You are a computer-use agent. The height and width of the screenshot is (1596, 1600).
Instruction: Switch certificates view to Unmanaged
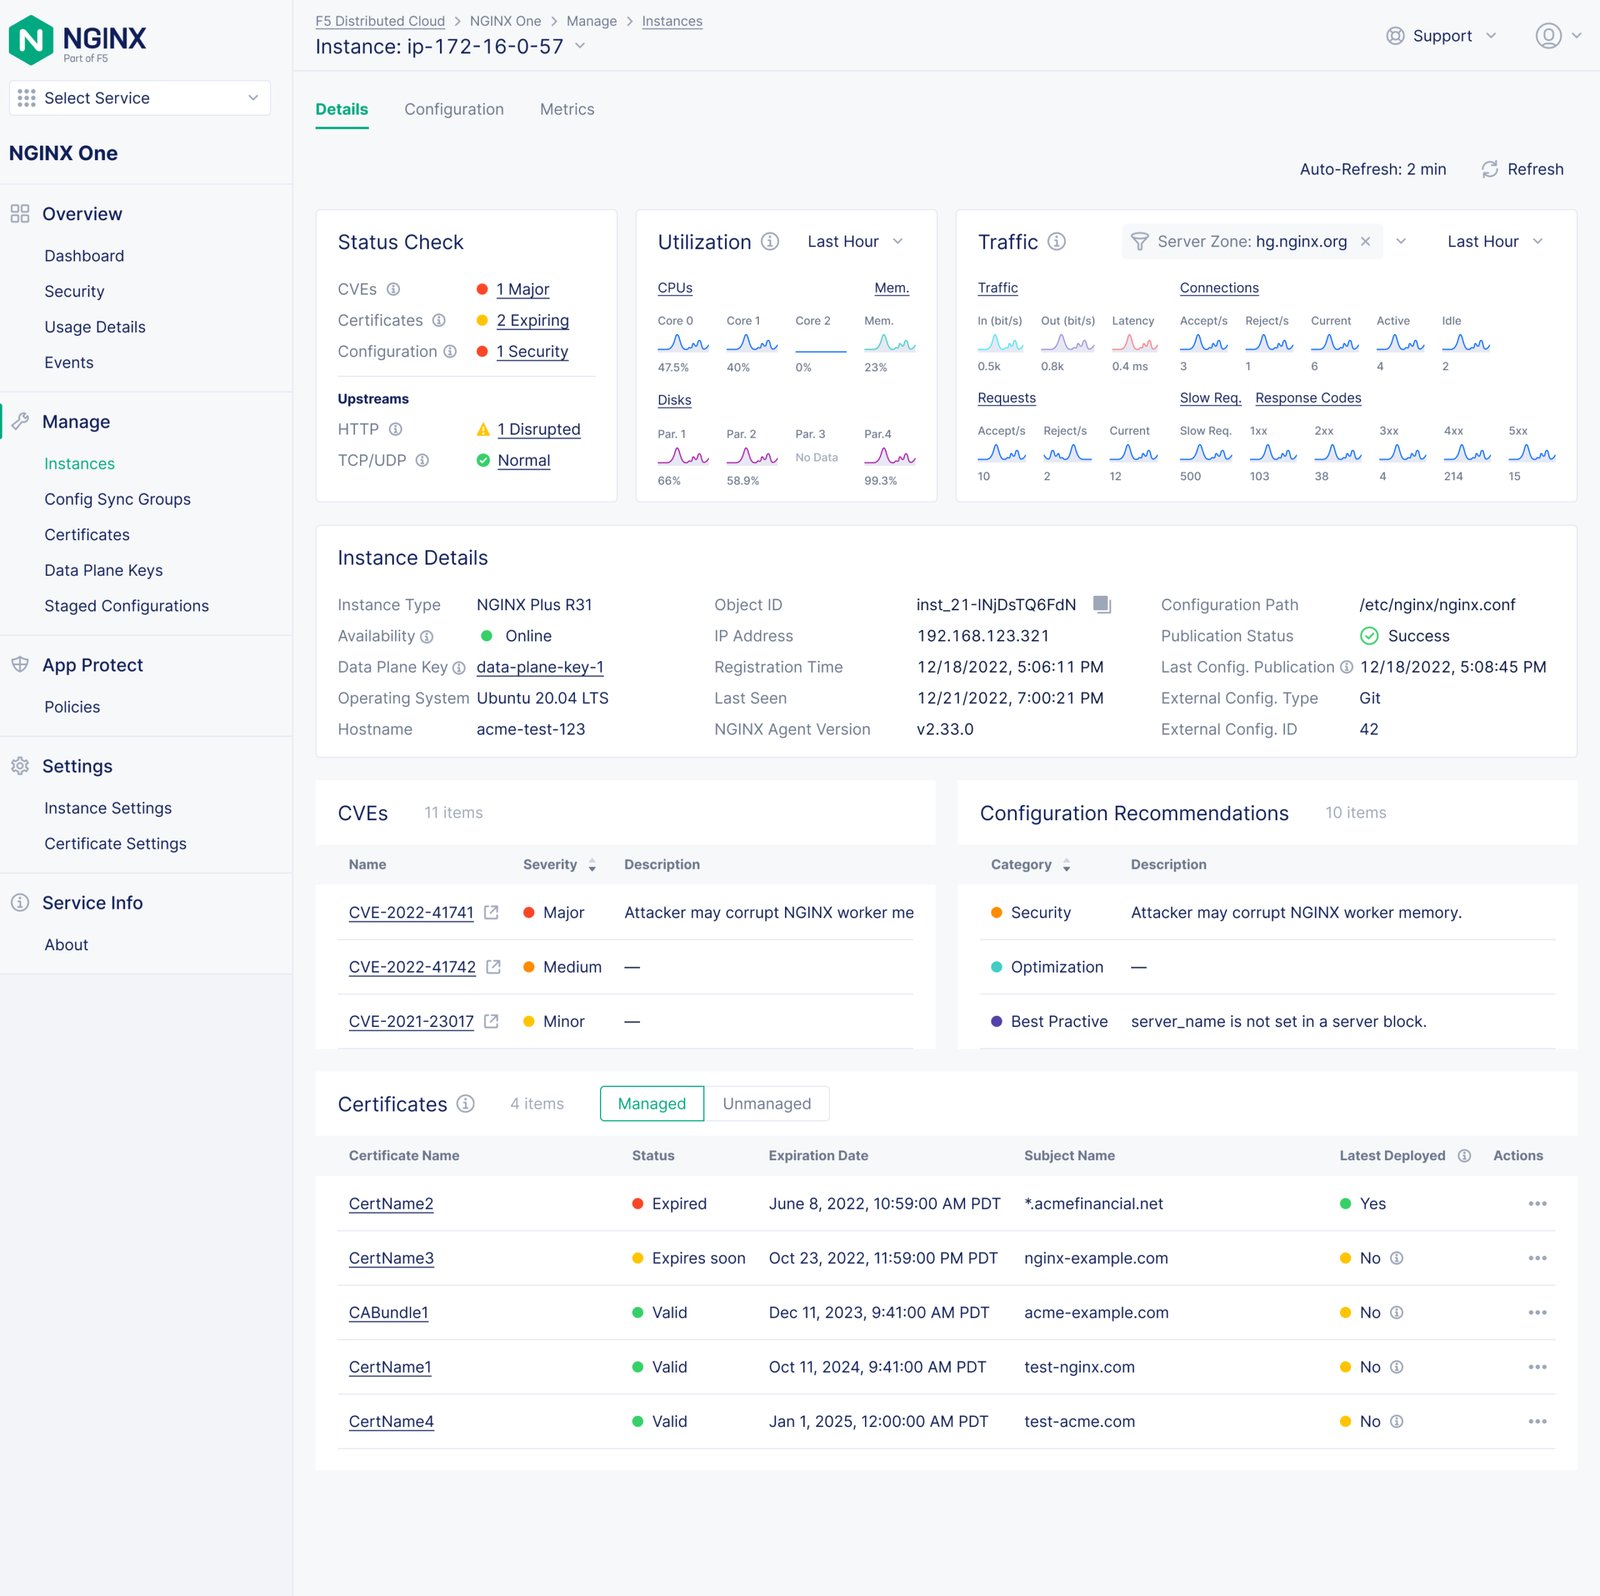point(766,1104)
